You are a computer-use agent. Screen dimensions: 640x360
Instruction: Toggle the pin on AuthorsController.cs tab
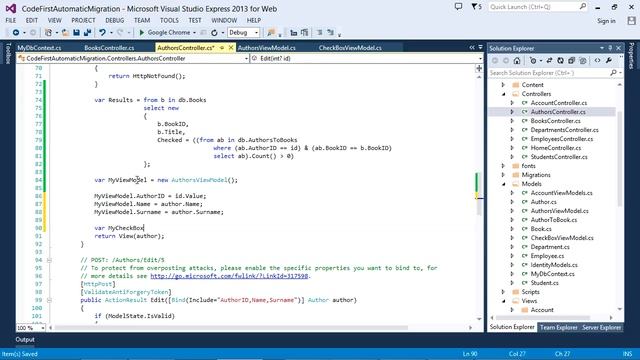[x=222, y=48]
